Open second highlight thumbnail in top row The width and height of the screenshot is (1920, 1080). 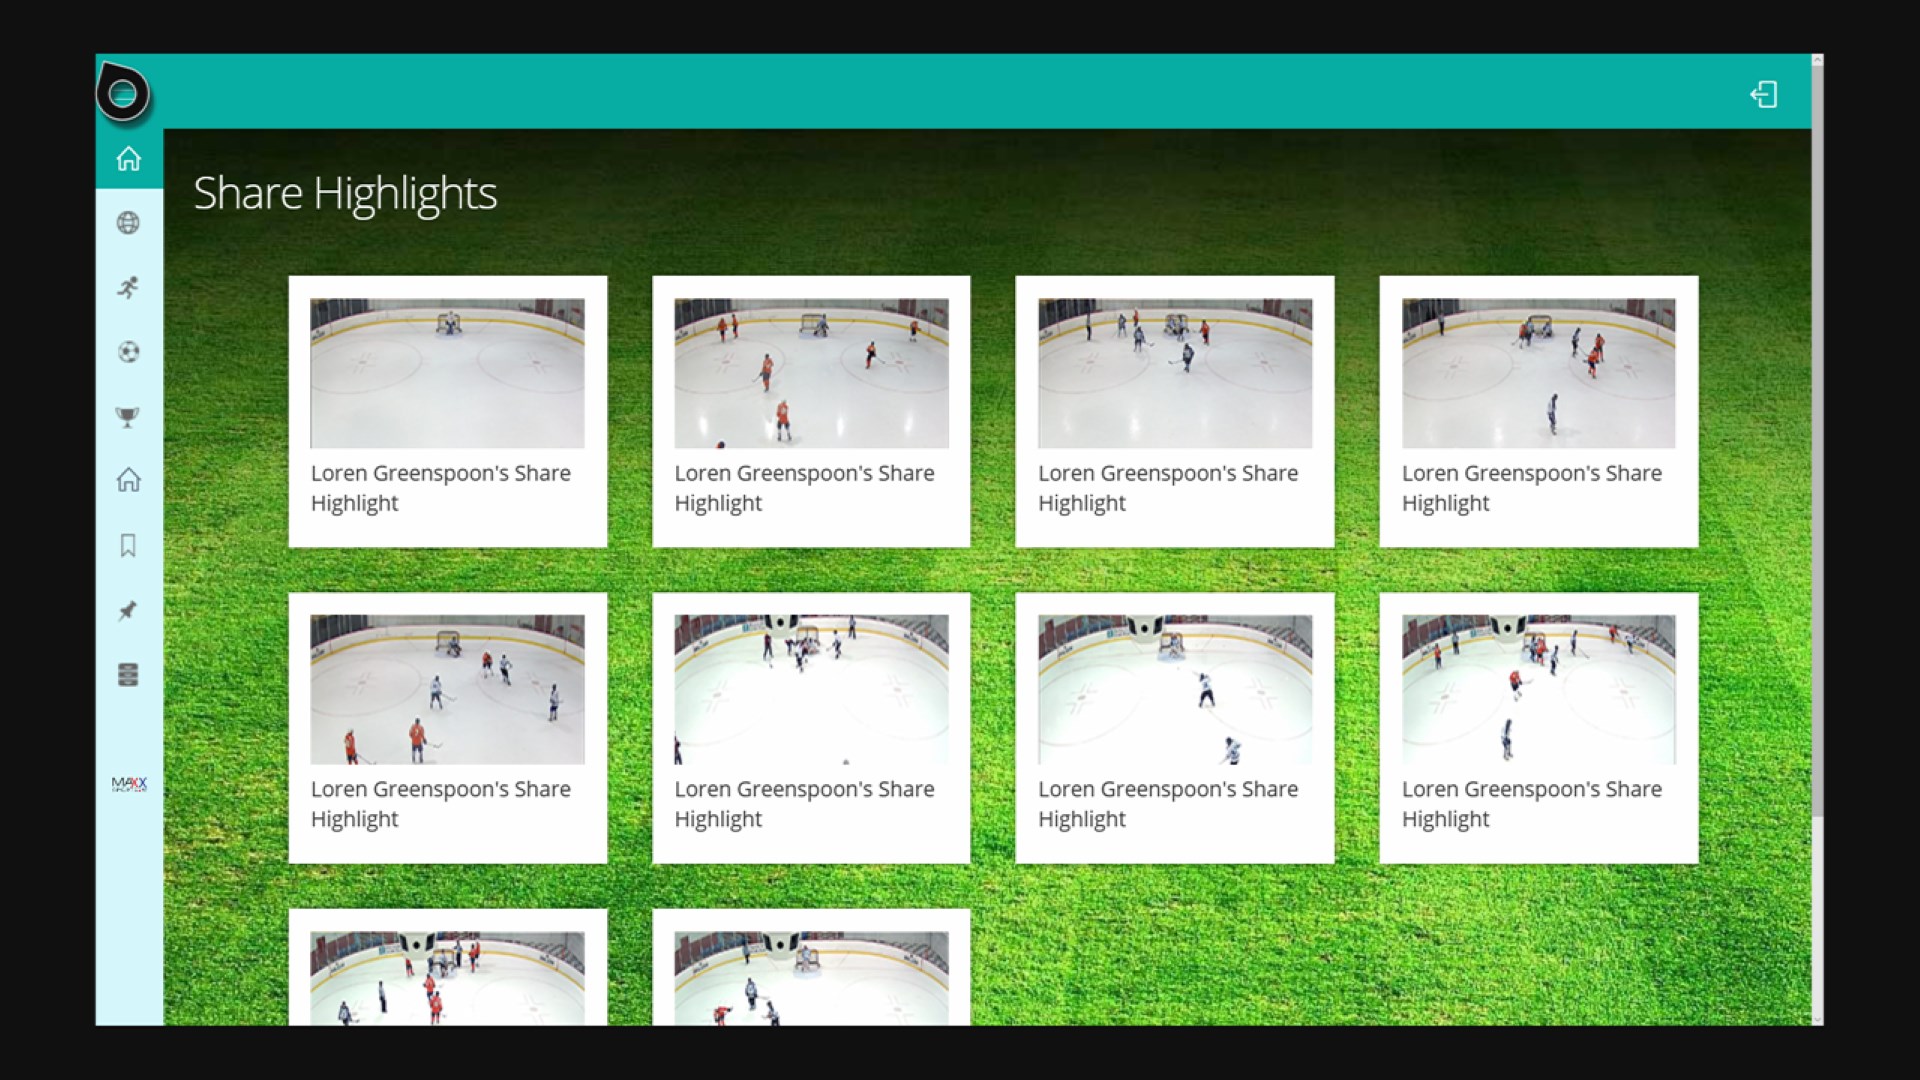point(811,373)
